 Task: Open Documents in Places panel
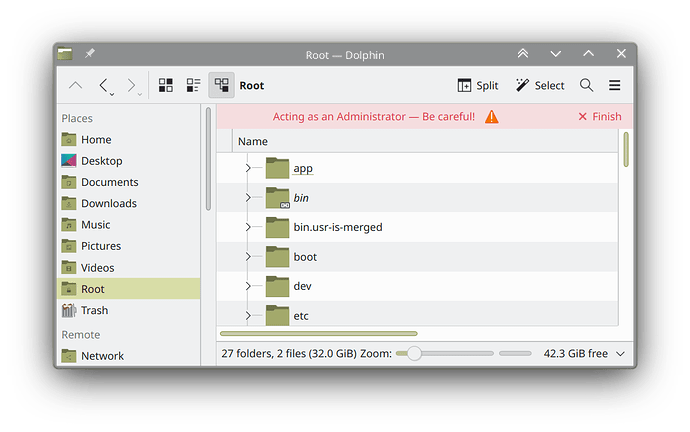129,182
